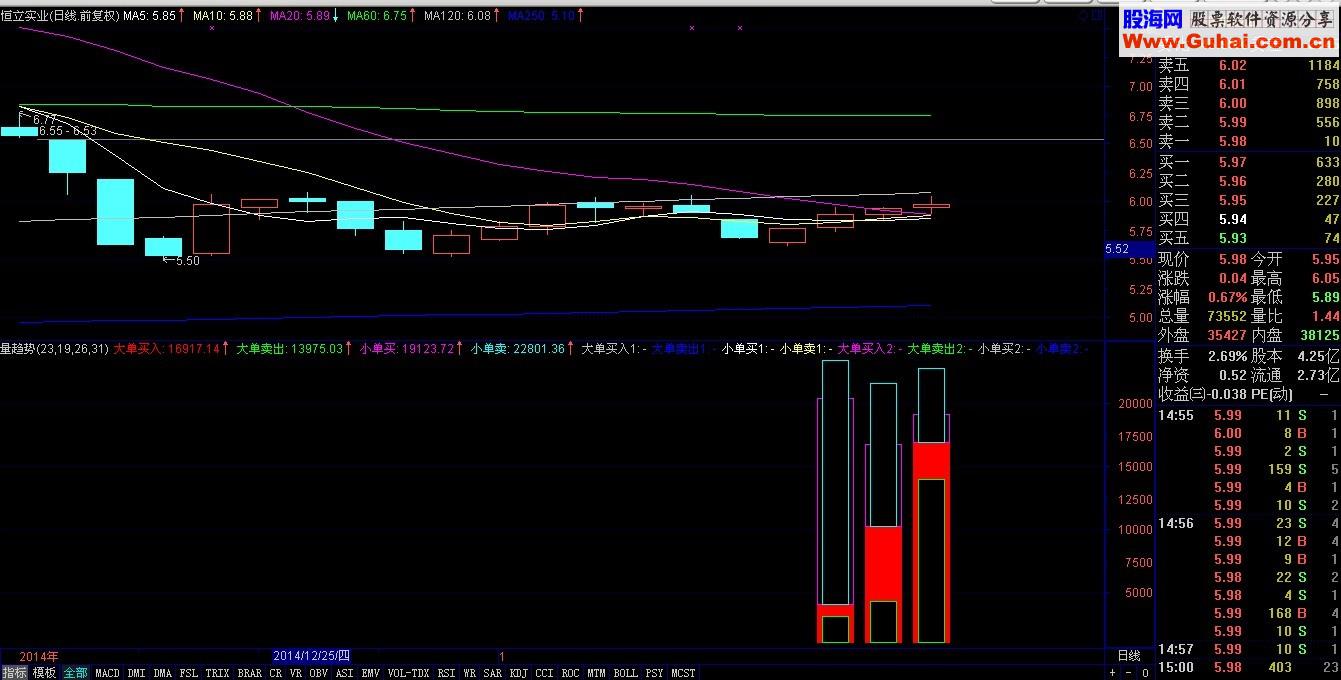Select the DMA indicator tab

[x=163, y=673]
